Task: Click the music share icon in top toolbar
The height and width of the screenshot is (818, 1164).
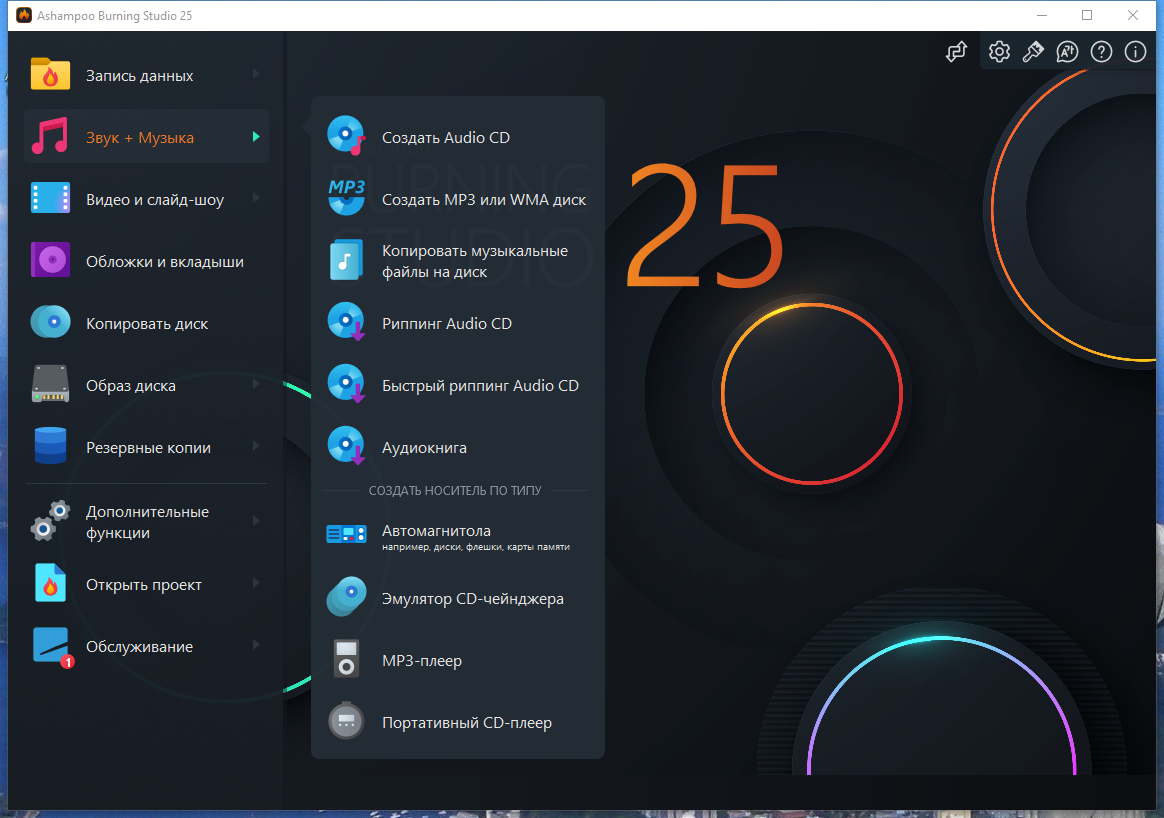Action: coord(956,51)
